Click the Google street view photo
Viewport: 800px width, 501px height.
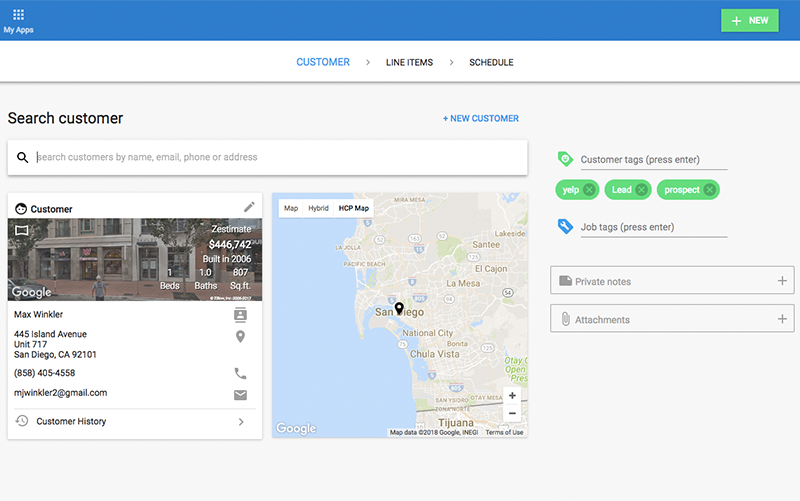(135, 260)
